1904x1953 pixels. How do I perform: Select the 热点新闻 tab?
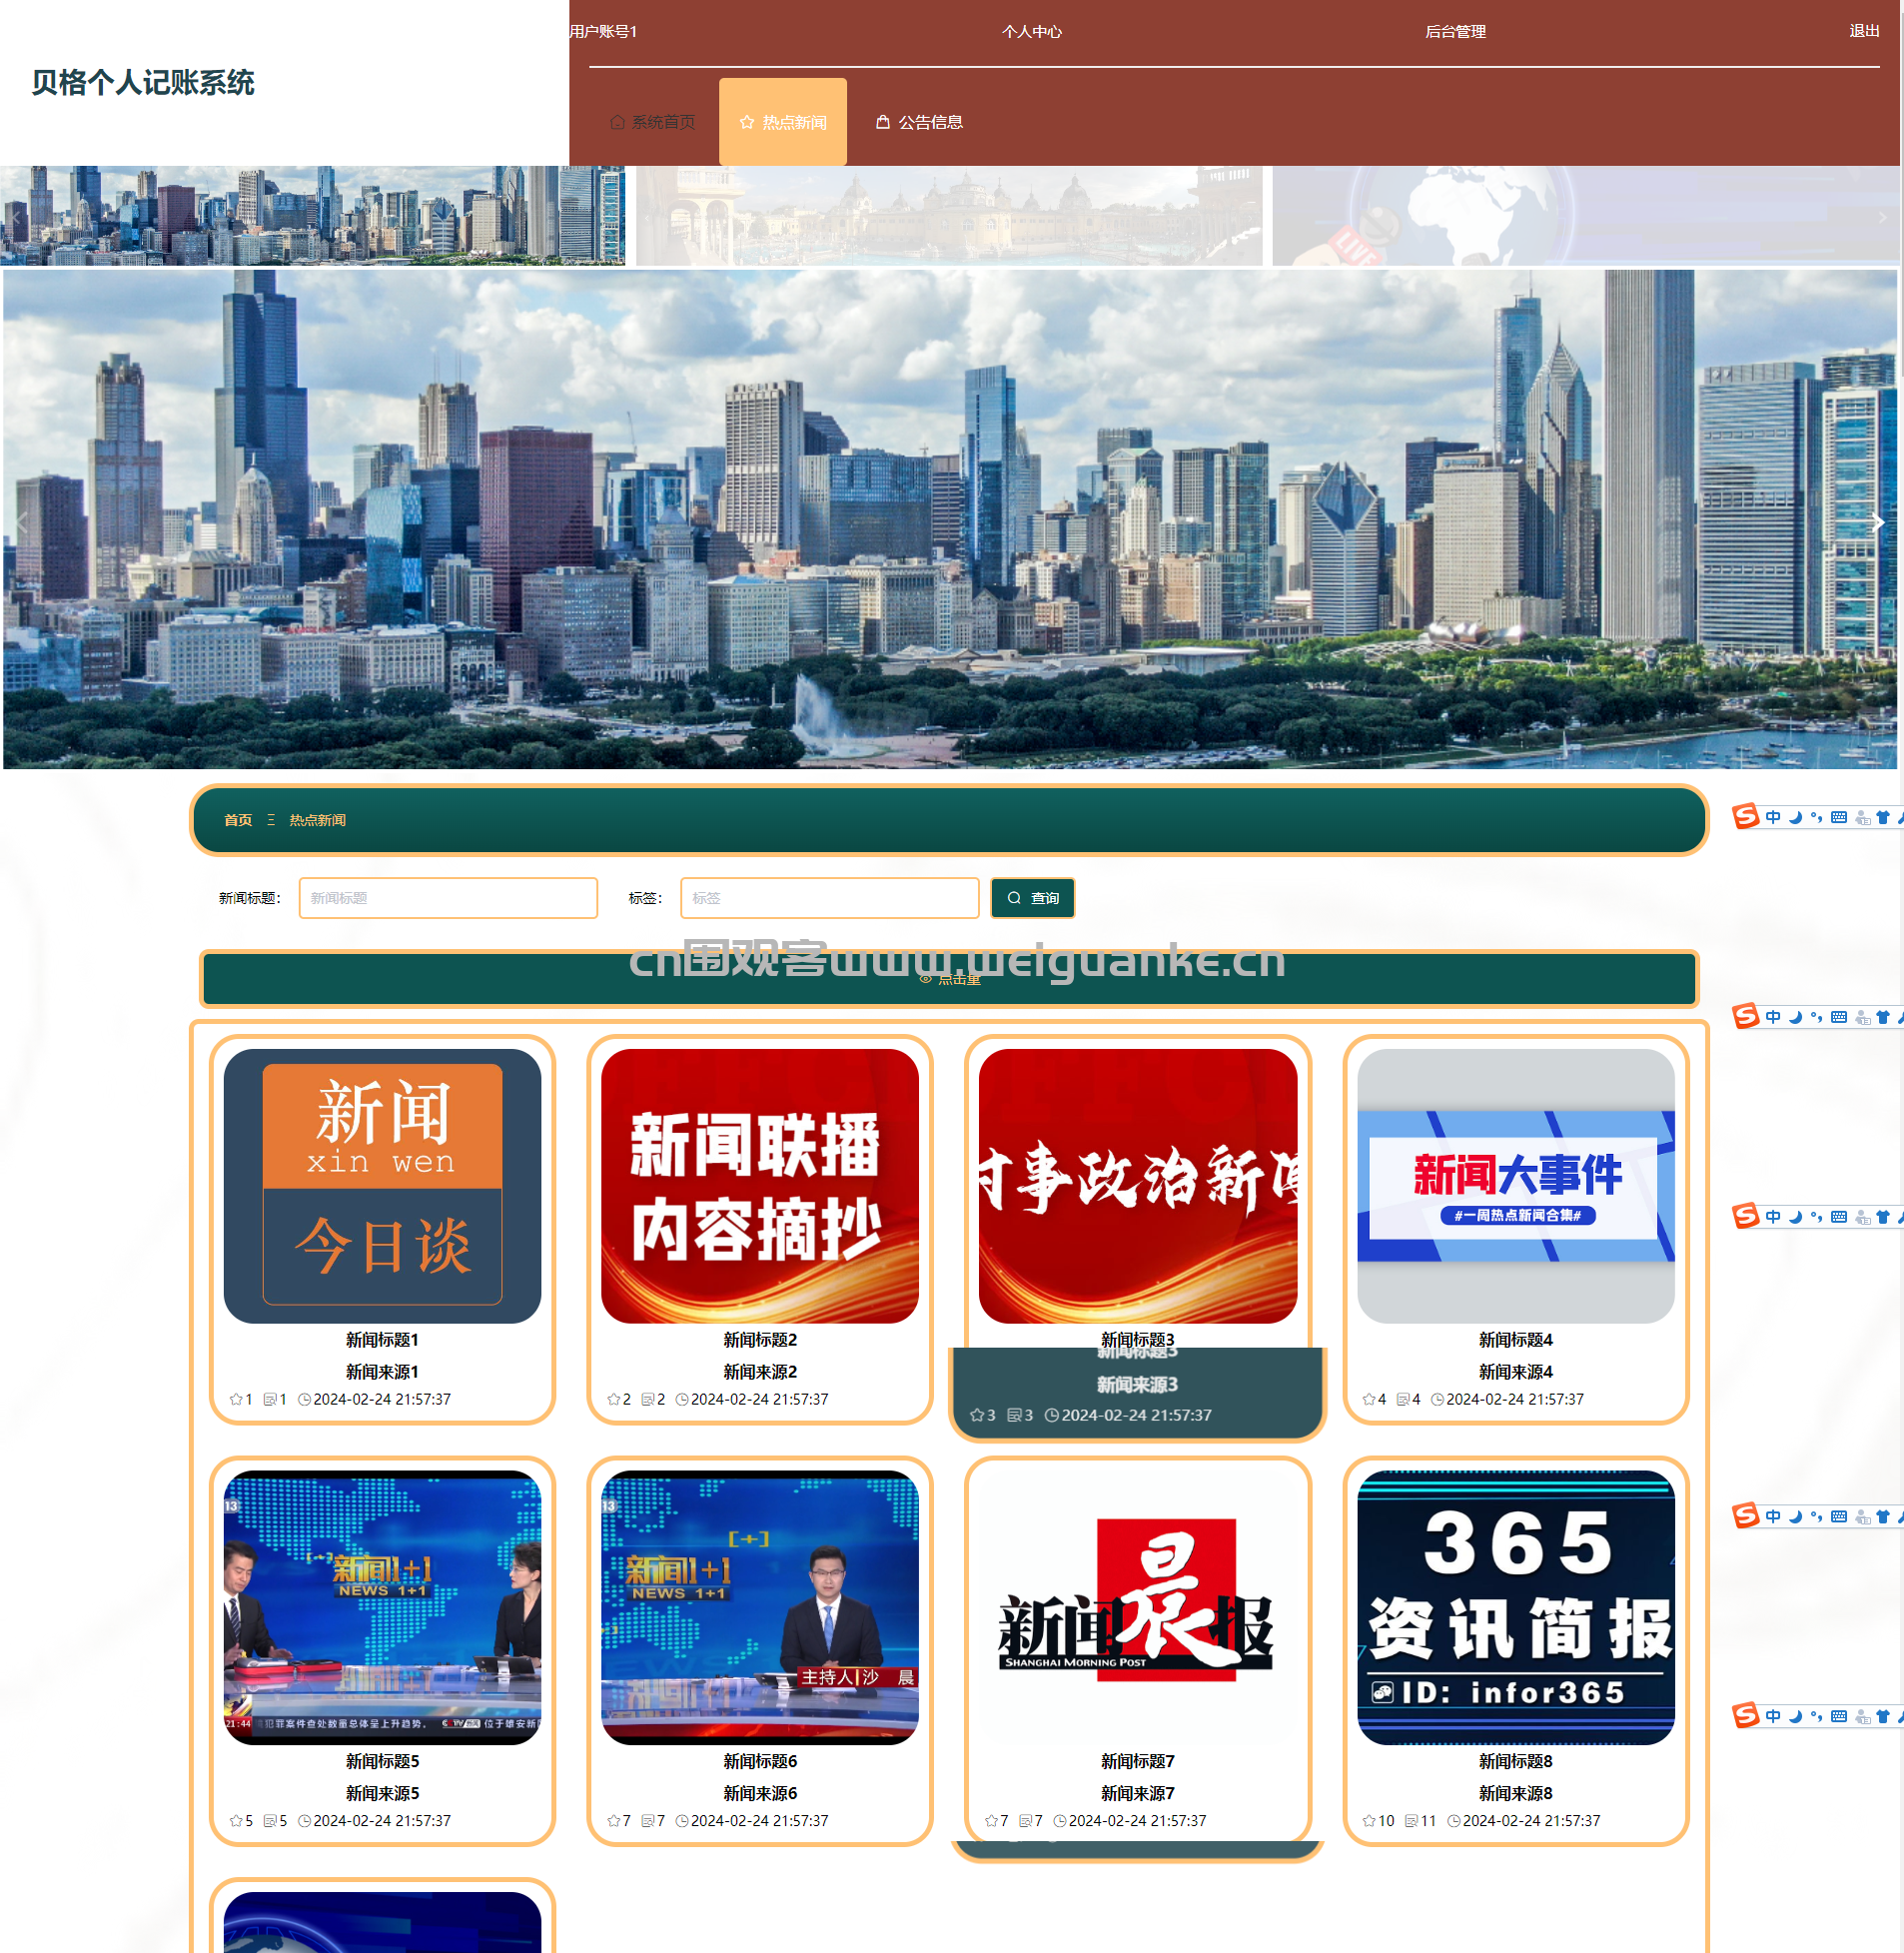783,122
